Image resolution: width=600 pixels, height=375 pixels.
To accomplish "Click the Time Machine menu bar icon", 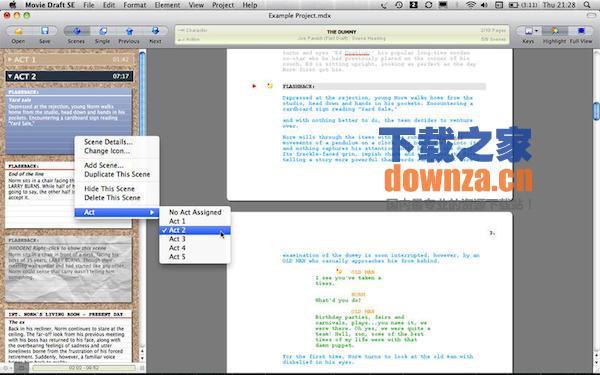I will click(399, 5).
